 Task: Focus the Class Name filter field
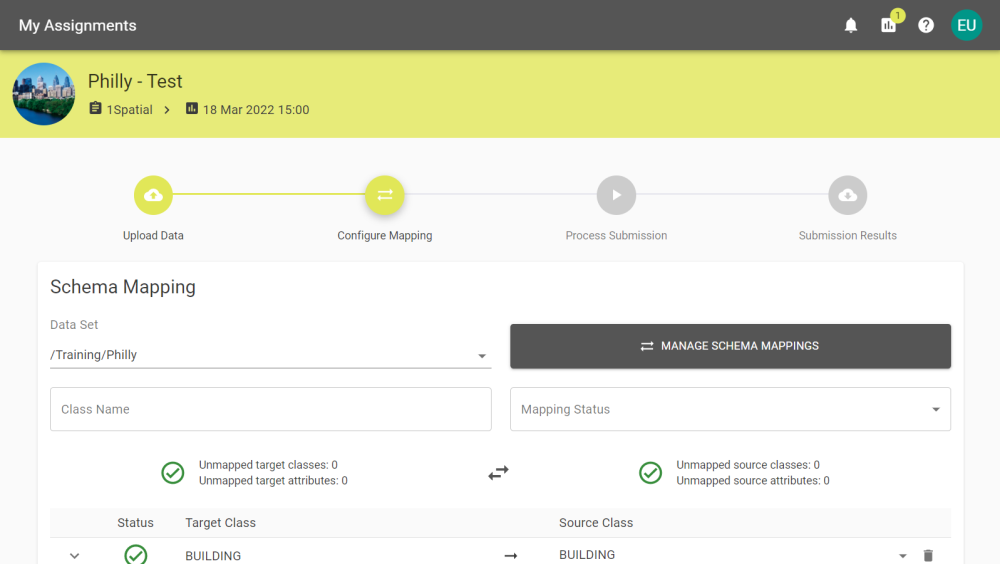coord(270,409)
